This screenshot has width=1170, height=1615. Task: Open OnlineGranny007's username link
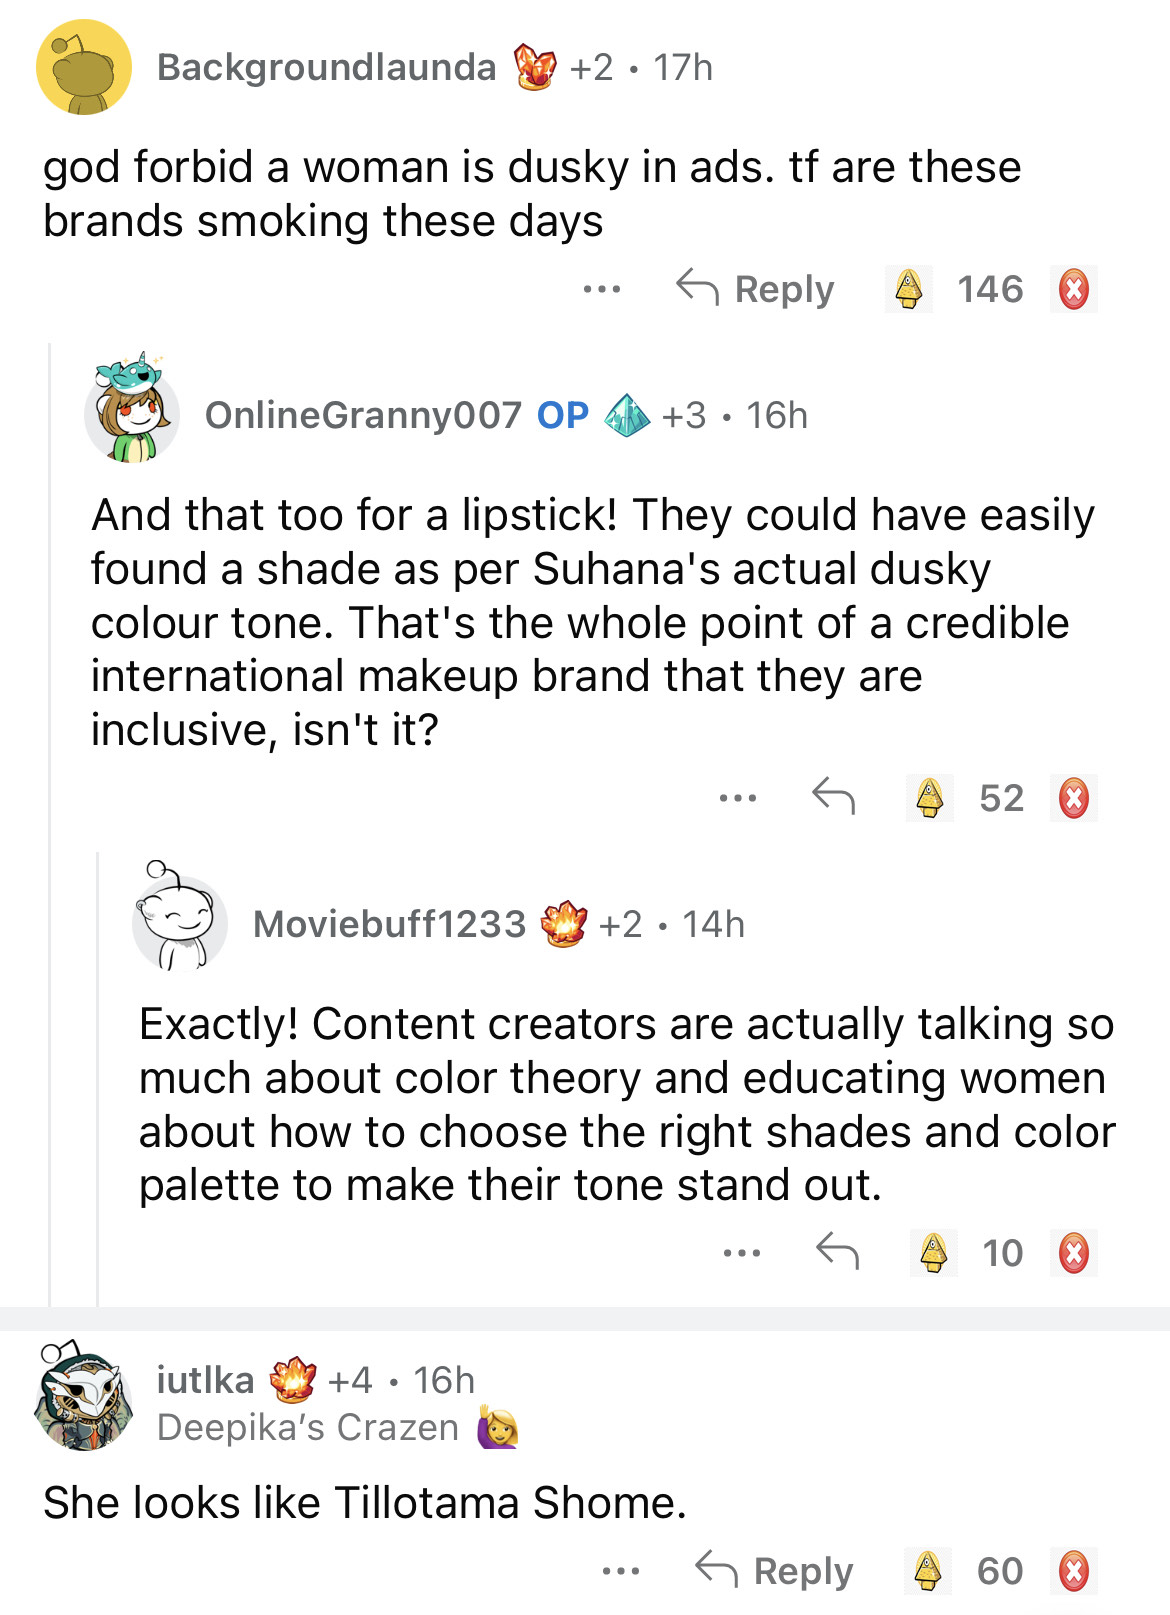tap(363, 416)
